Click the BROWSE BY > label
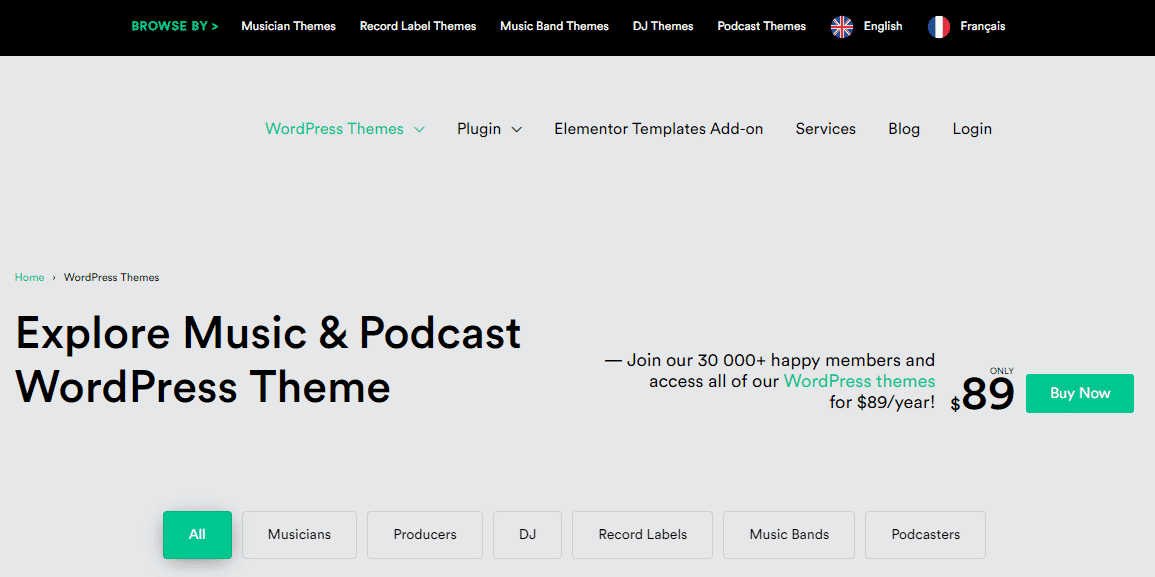The image size is (1155, 577). (x=175, y=27)
